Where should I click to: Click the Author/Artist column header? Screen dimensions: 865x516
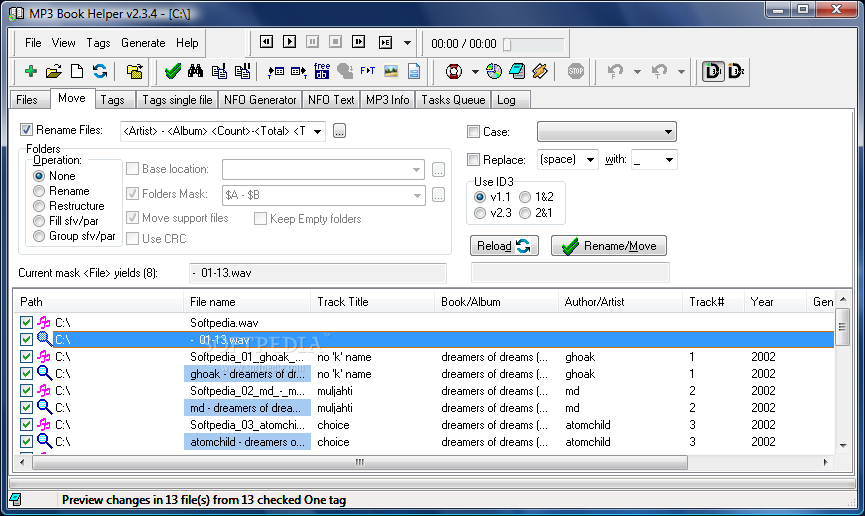(620, 302)
